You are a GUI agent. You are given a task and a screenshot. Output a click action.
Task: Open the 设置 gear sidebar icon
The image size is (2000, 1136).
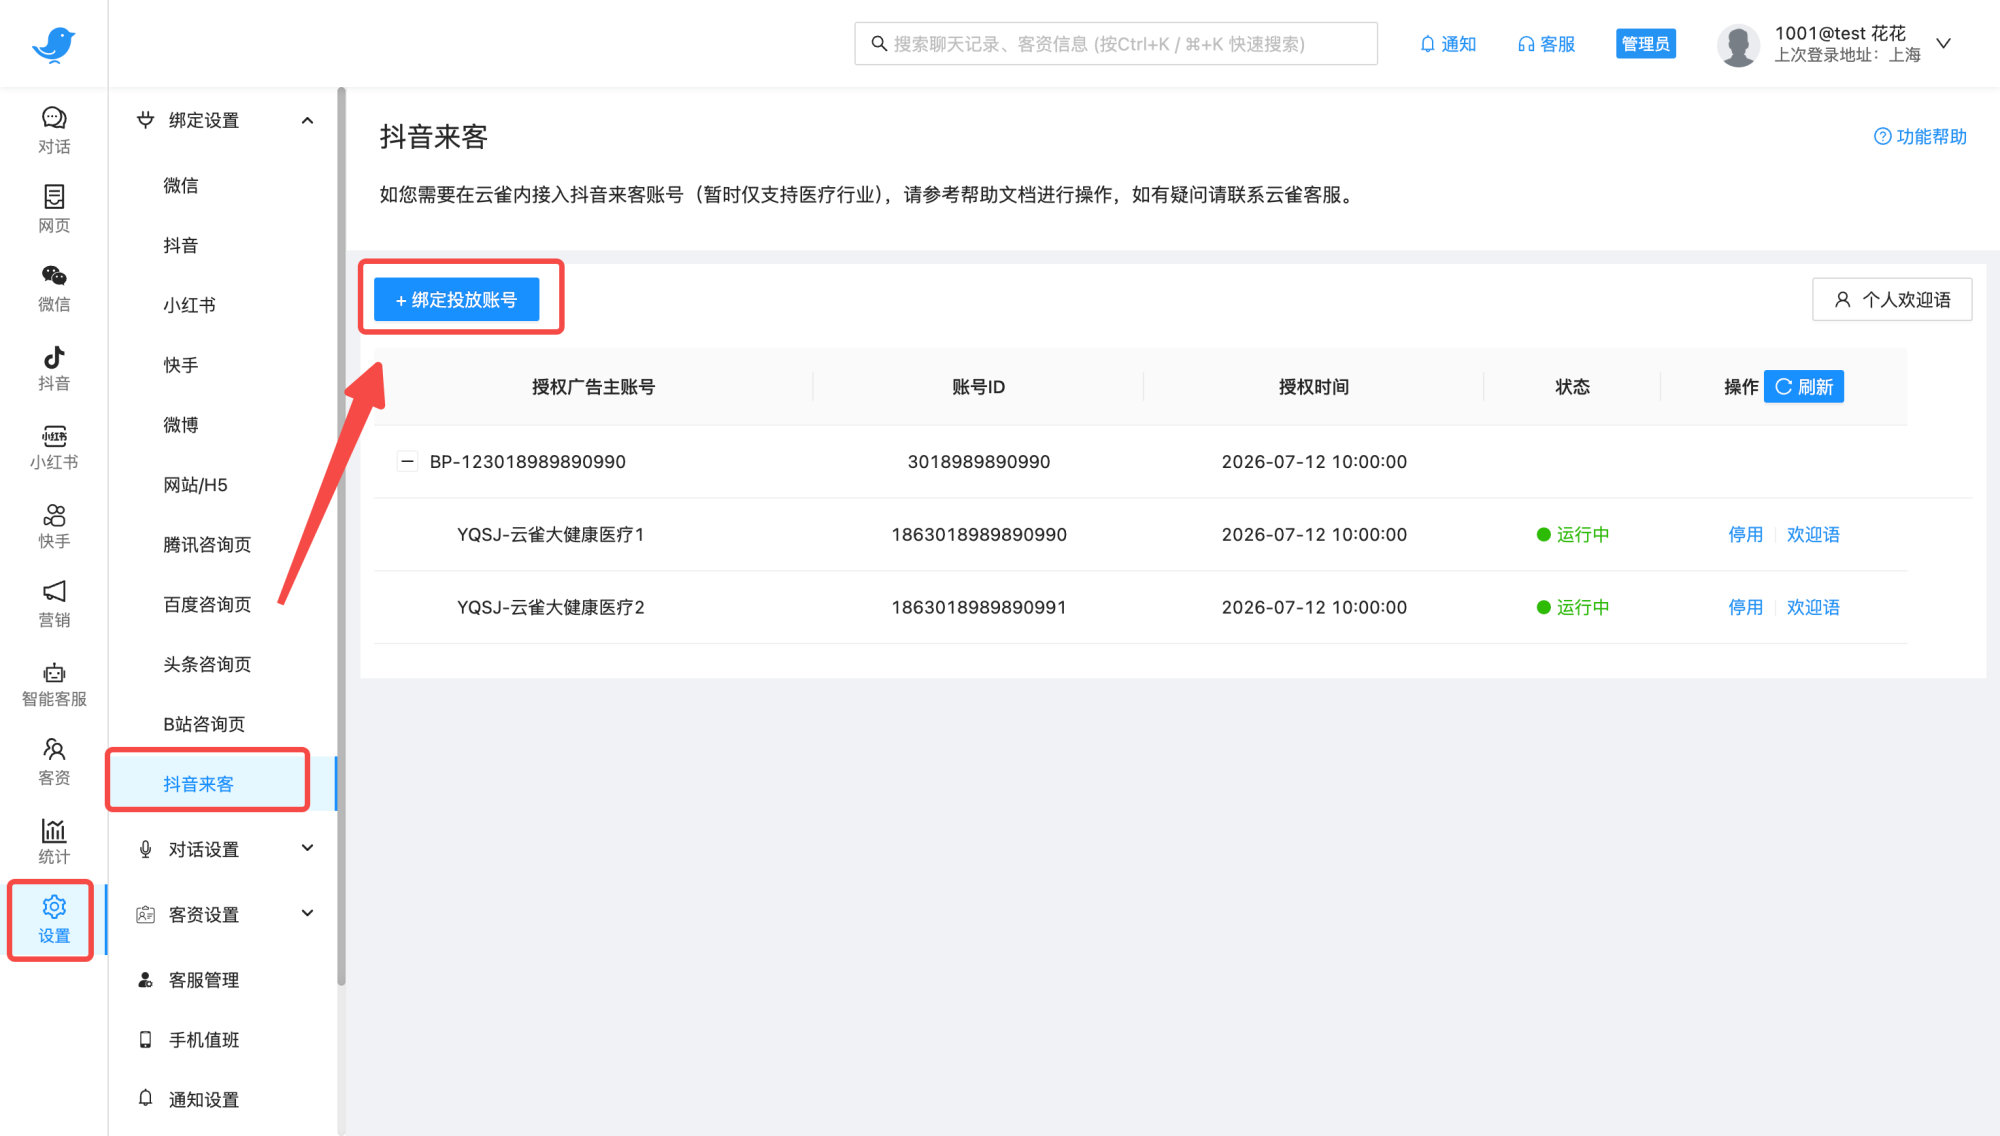tap(54, 920)
